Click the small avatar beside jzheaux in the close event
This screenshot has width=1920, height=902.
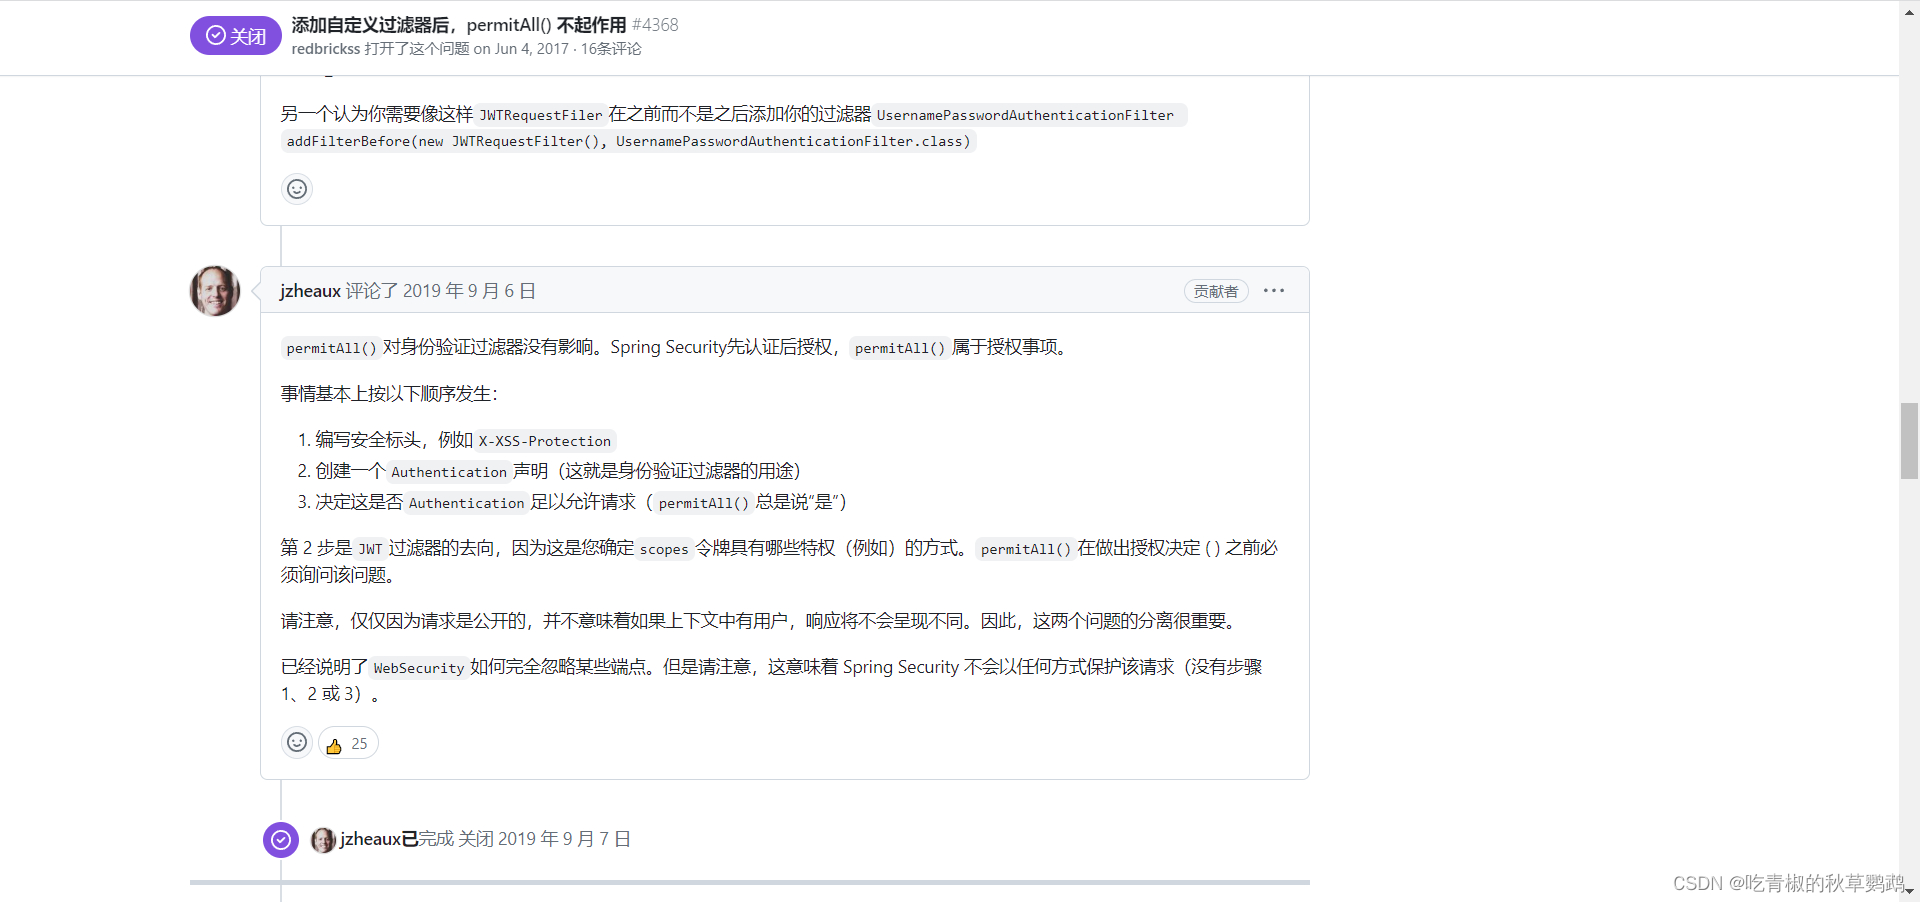click(x=322, y=840)
